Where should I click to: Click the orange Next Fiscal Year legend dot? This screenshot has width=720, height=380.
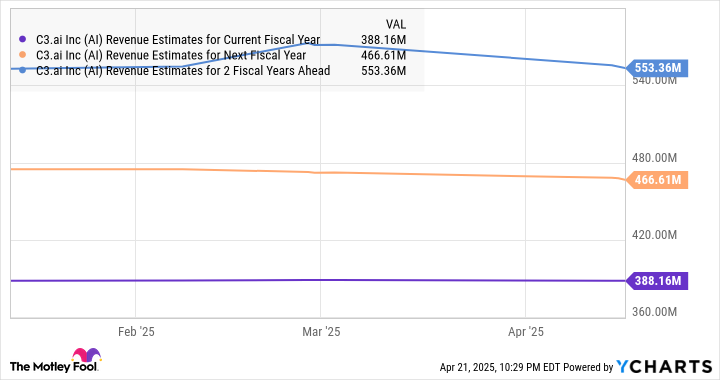point(22,55)
